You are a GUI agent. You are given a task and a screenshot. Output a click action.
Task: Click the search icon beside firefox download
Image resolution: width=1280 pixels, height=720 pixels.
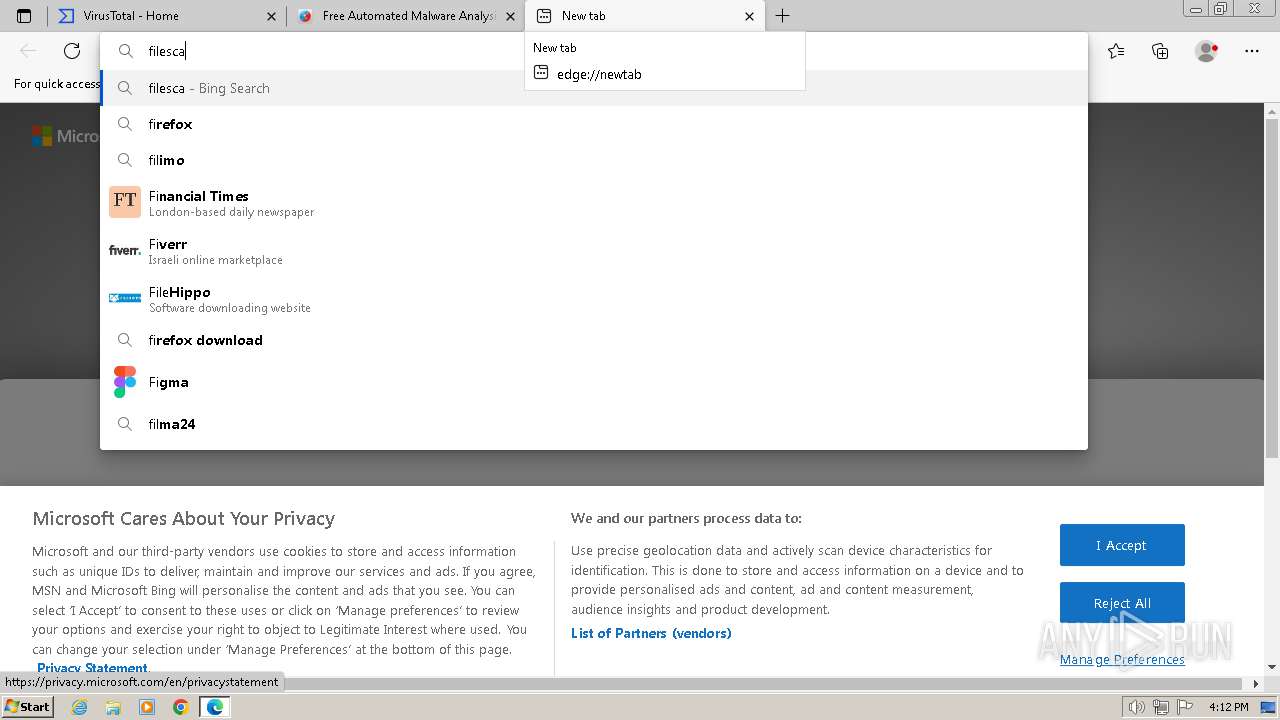tap(125, 340)
